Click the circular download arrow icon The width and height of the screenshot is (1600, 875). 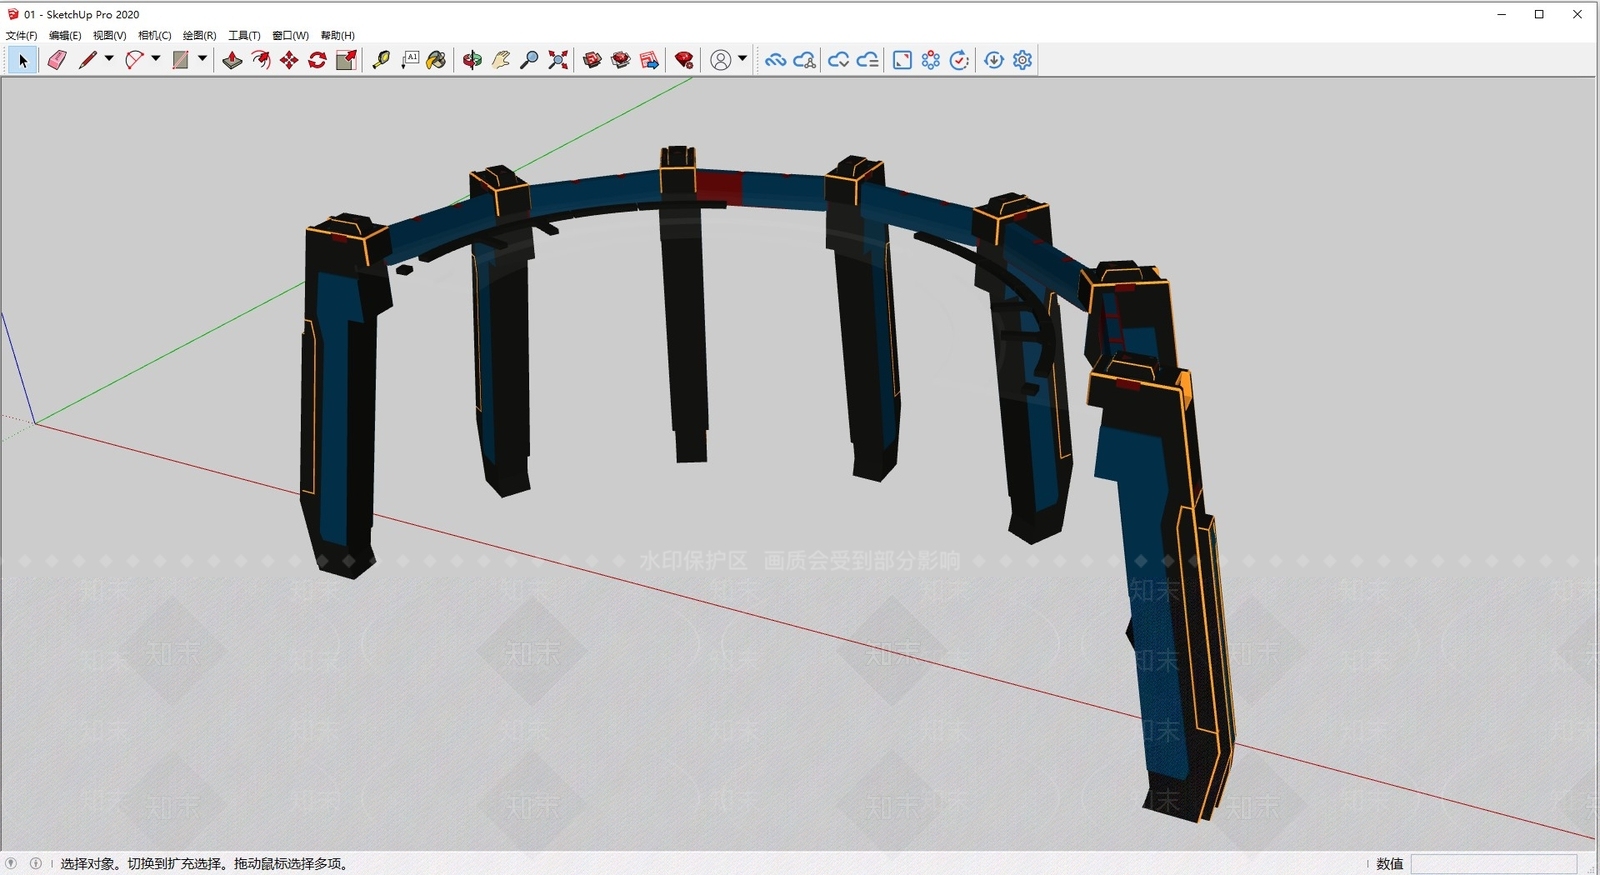tap(994, 60)
